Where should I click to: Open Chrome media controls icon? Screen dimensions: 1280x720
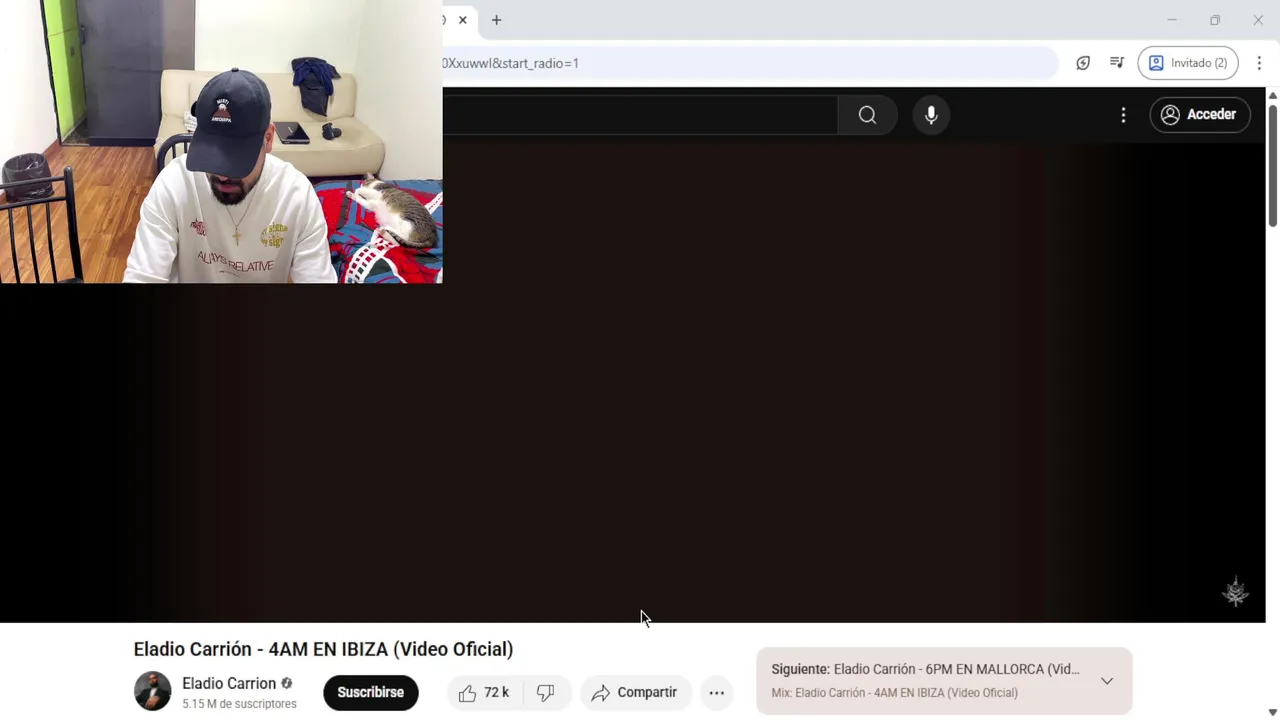[x=1117, y=63]
